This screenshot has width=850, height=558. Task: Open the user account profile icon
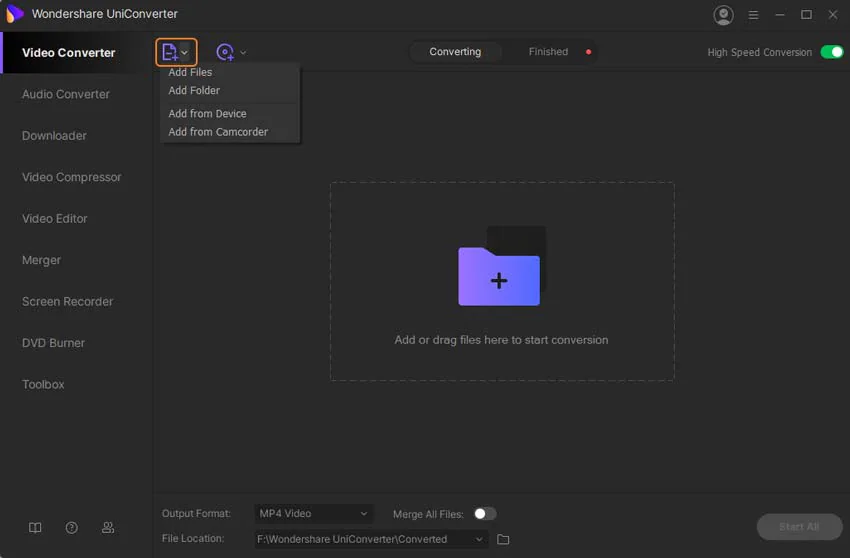[x=723, y=15]
